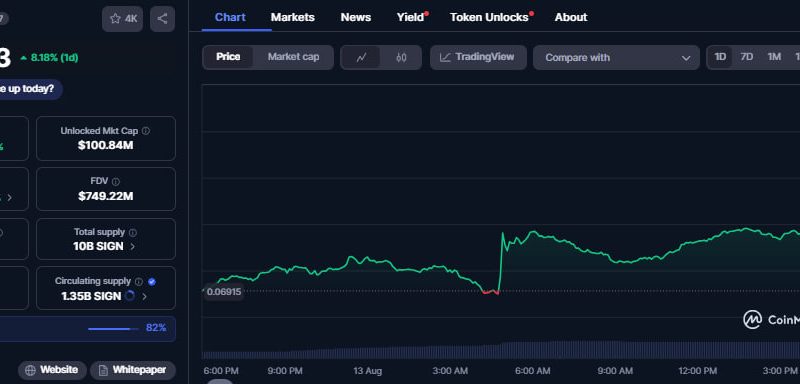This screenshot has height=384, width=800.
Task: Click the circulating supply progress ring icon
Action: [x=130, y=296]
